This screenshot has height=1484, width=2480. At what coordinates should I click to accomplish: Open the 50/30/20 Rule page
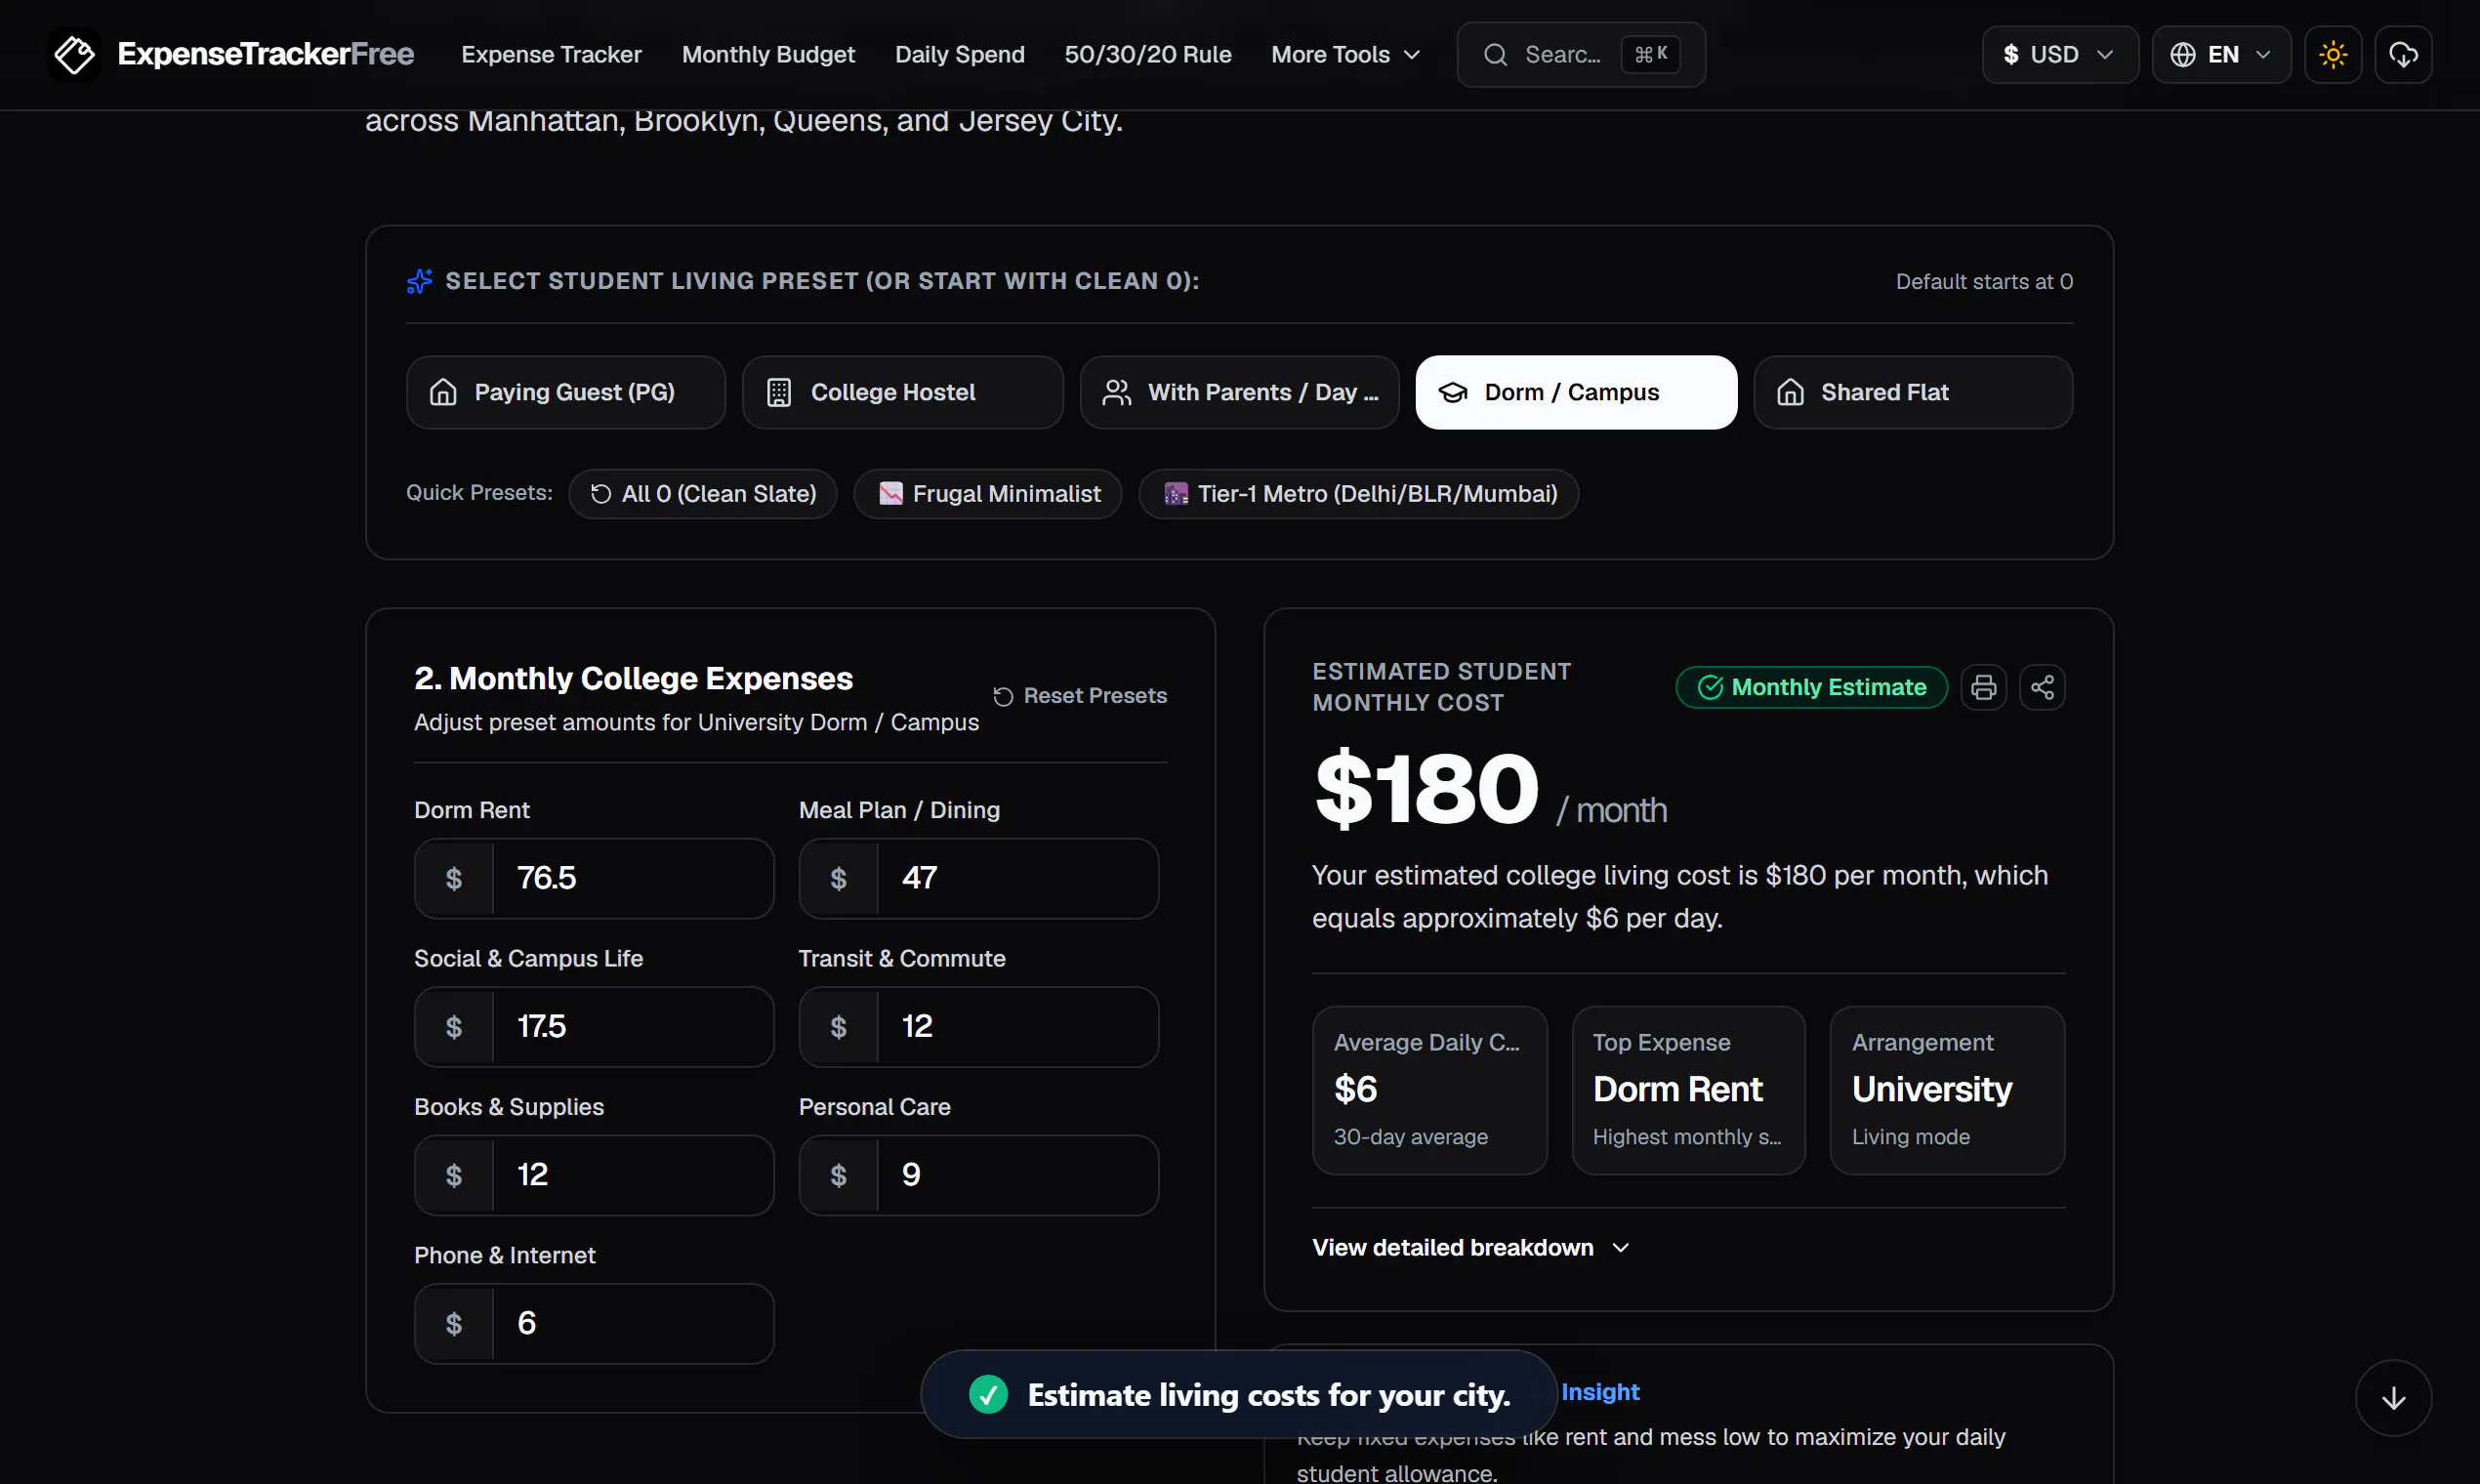click(x=1147, y=54)
